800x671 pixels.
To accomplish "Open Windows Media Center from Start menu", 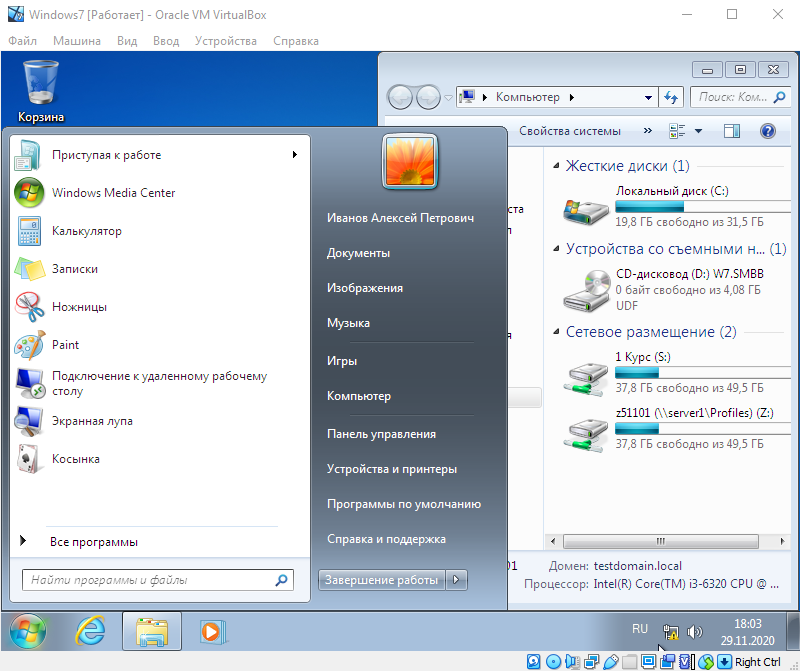I will click(112, 193).
